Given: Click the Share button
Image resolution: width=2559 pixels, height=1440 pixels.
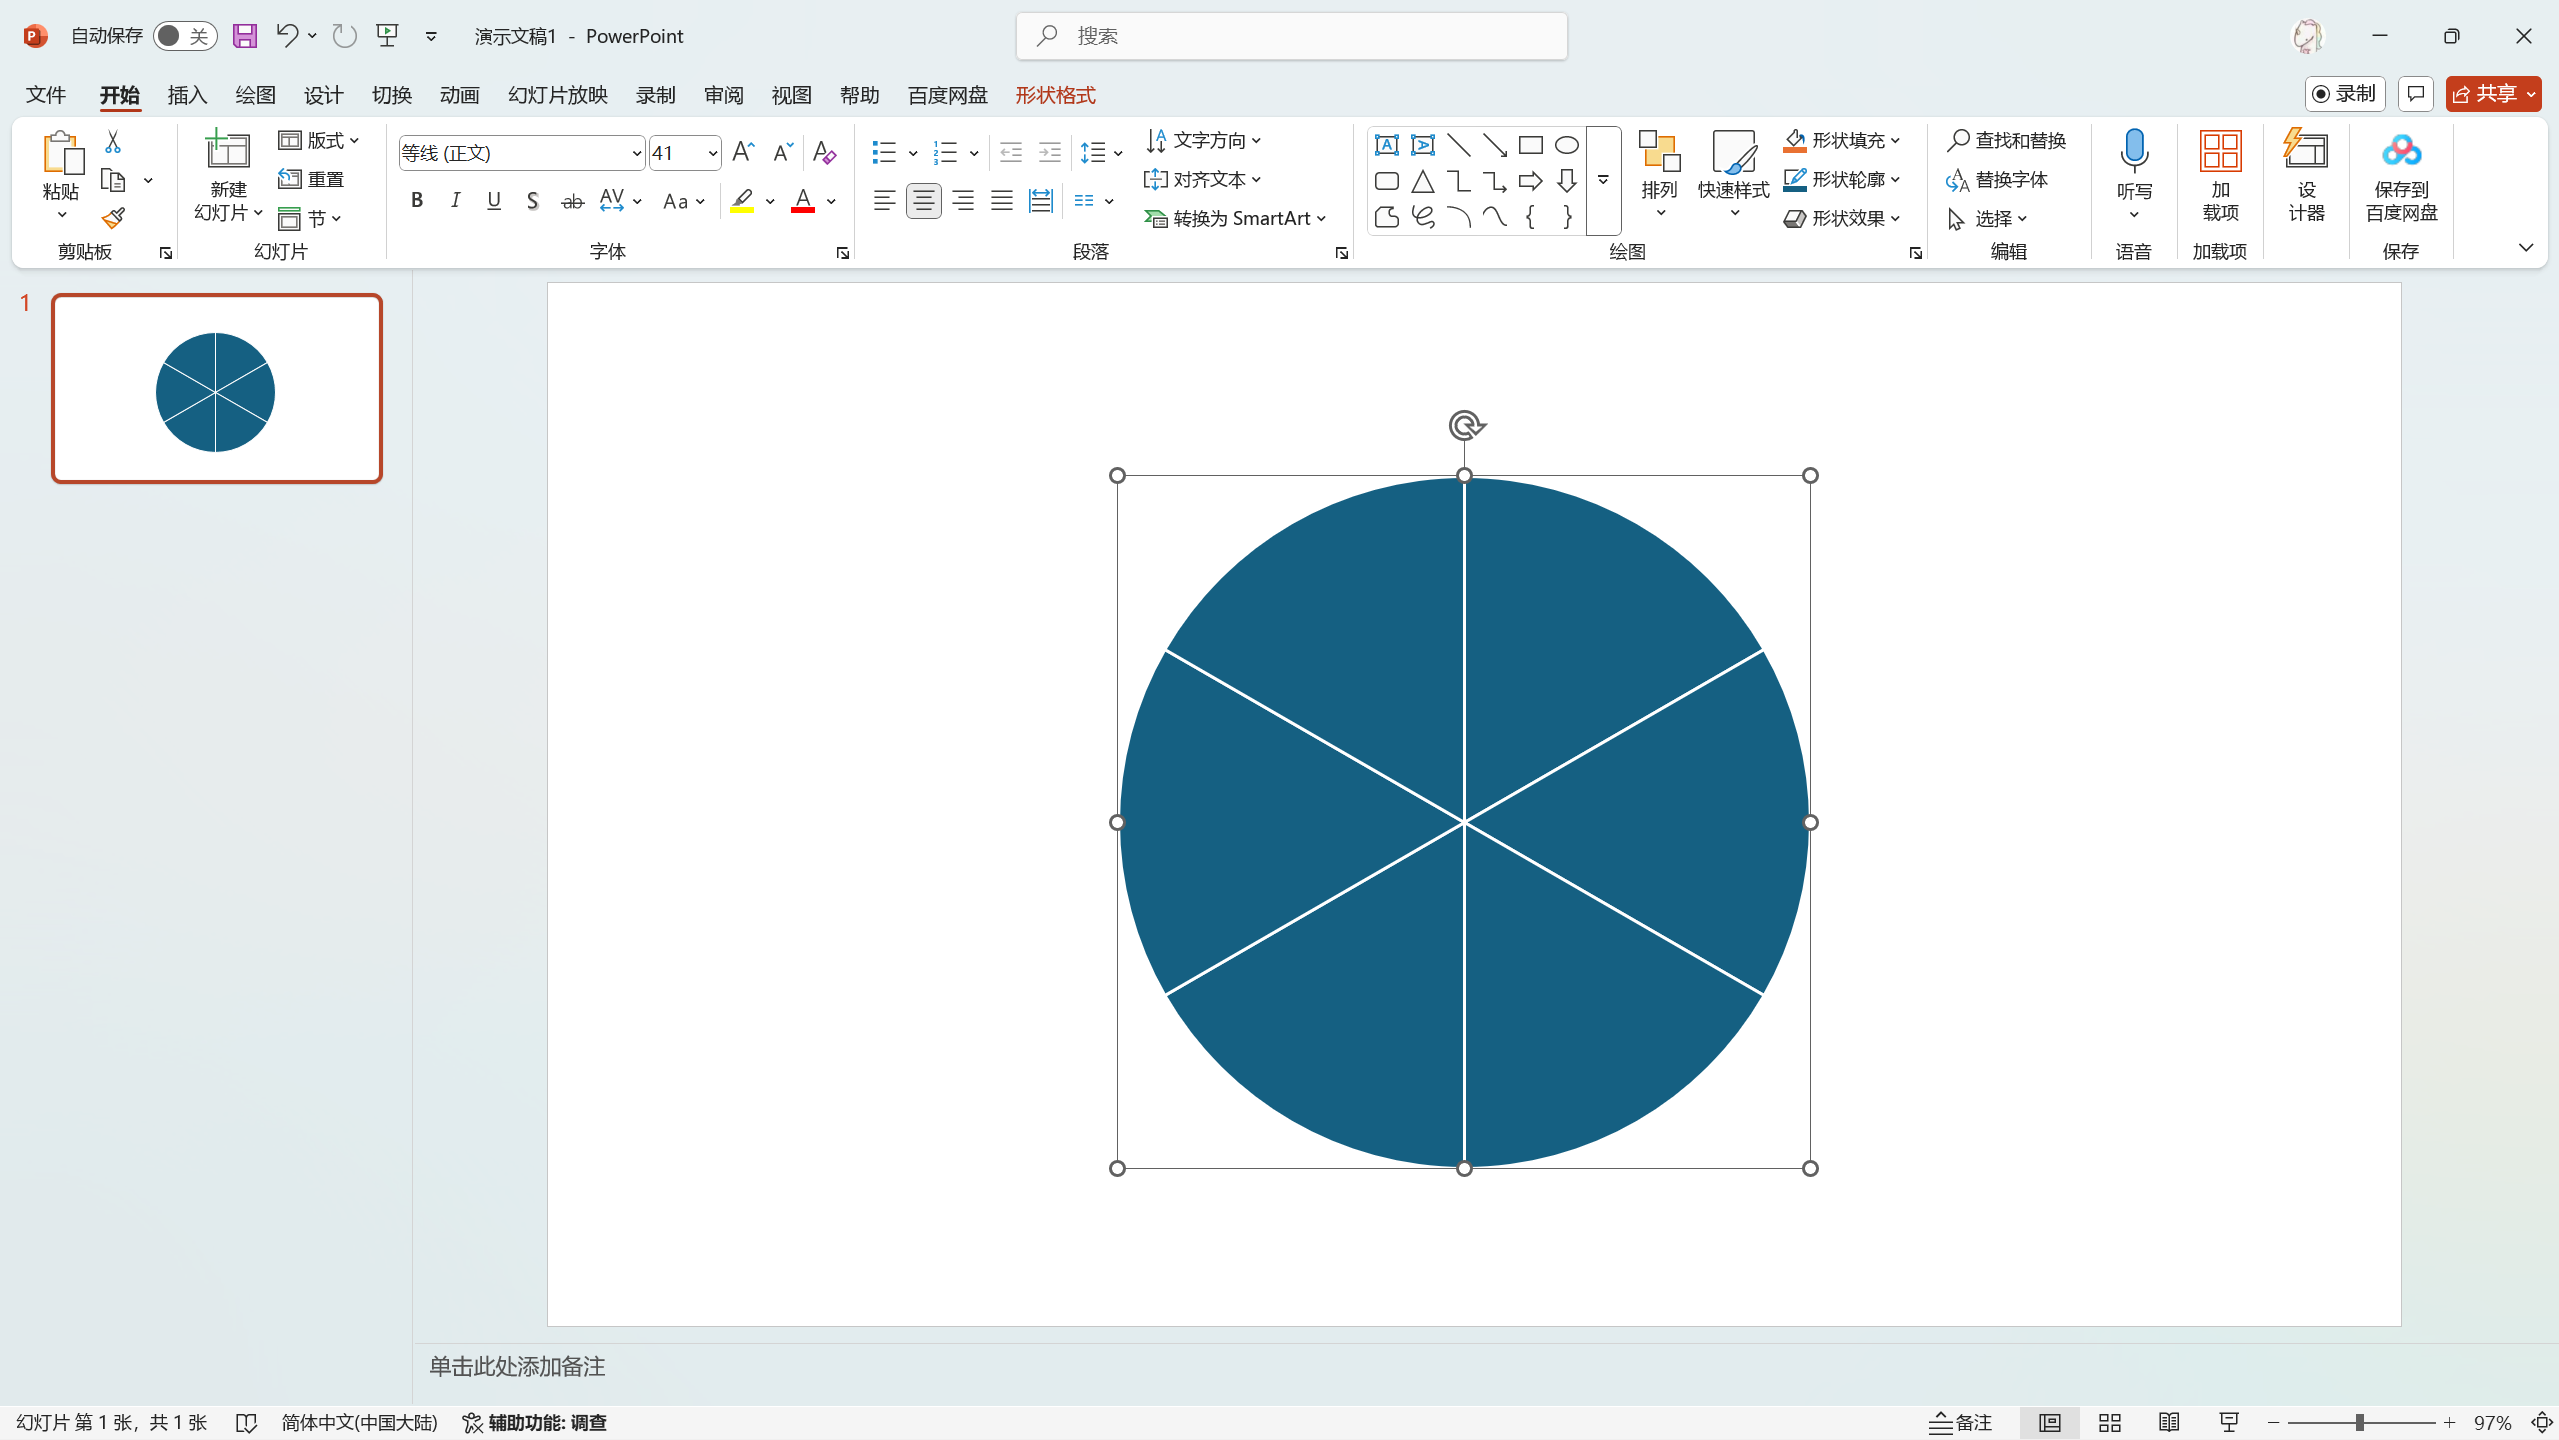Looking at the screenshot, I should point(2492,94).
